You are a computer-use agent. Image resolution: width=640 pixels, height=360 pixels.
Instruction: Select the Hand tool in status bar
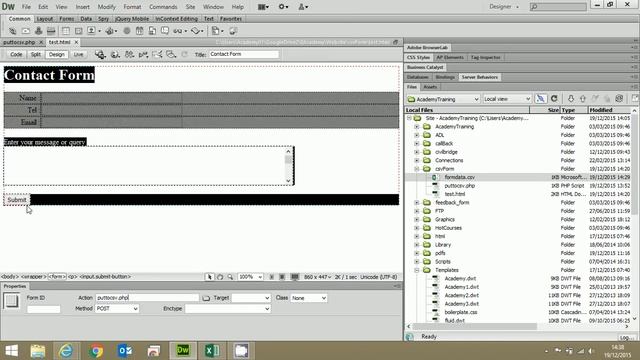[220, 277]
